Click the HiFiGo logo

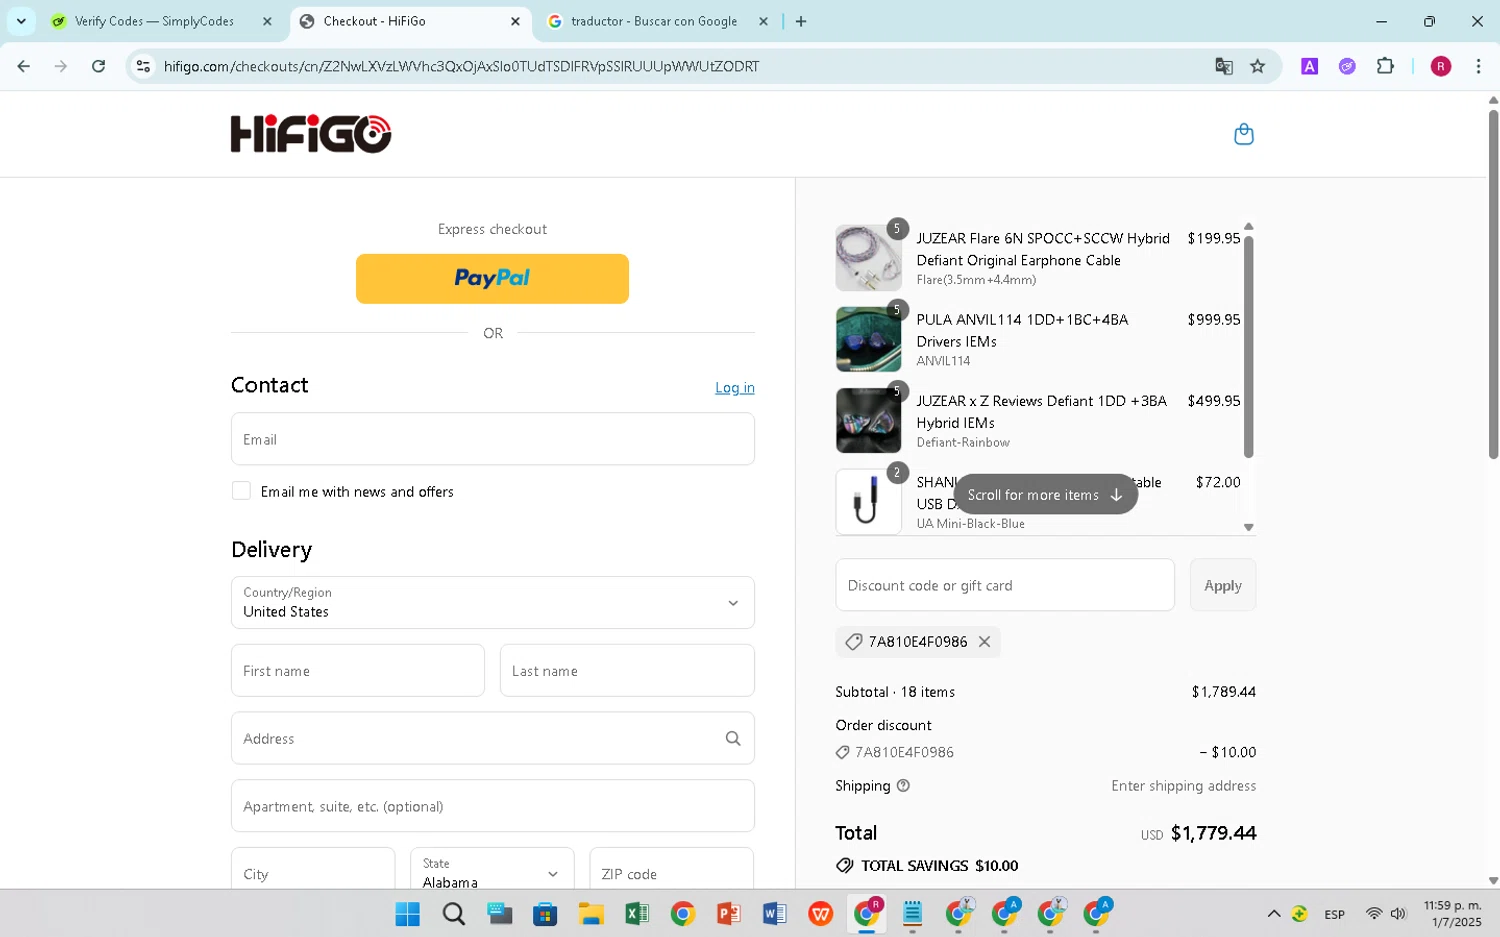coord(311,134)
